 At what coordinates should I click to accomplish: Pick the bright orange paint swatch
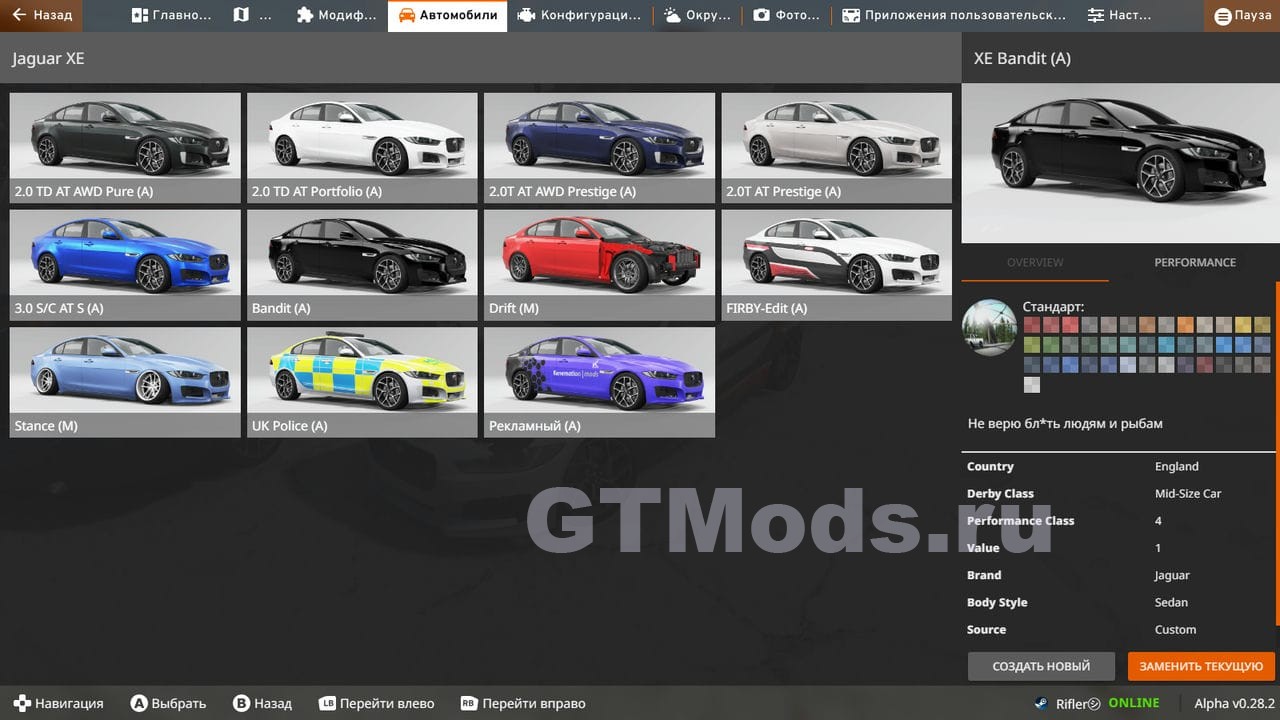1185,325
